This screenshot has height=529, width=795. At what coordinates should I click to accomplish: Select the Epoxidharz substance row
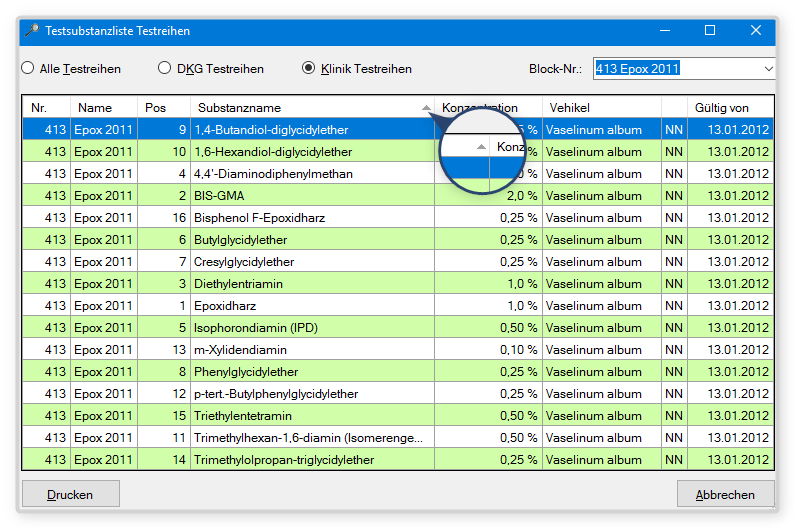click(312, 306)
